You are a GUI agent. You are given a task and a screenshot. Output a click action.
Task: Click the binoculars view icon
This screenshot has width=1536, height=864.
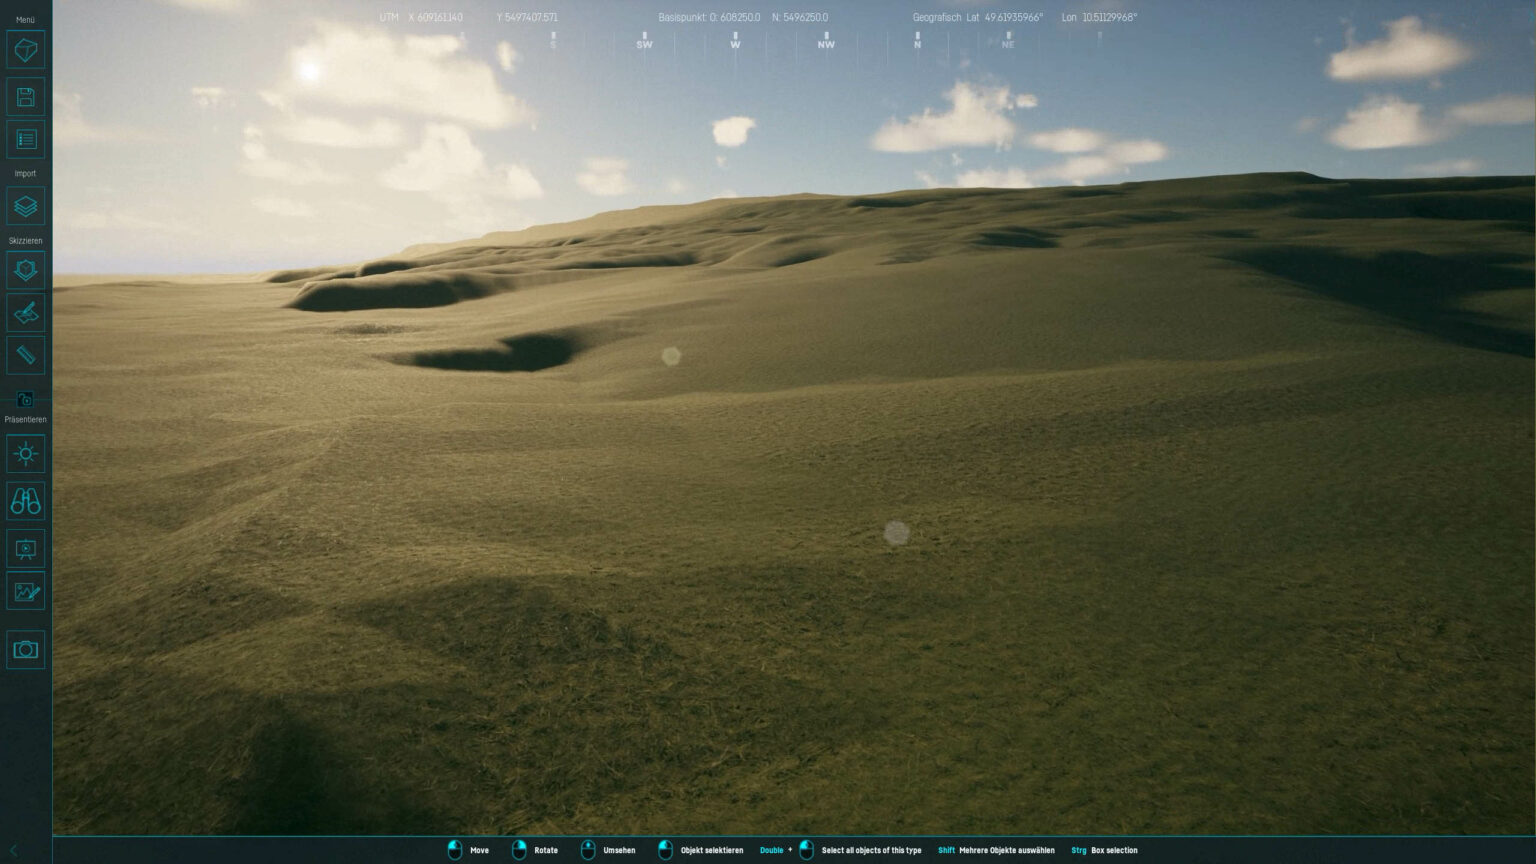tap(26, 501)
